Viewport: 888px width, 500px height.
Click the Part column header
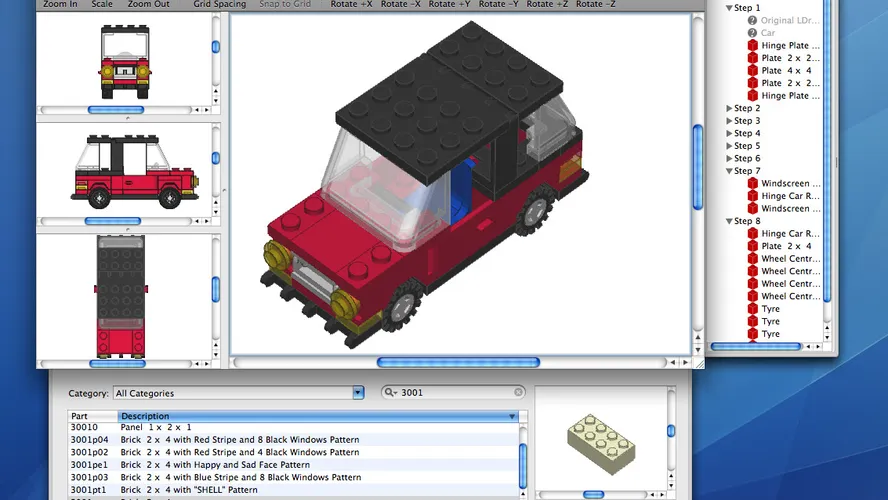pos(92,416)
